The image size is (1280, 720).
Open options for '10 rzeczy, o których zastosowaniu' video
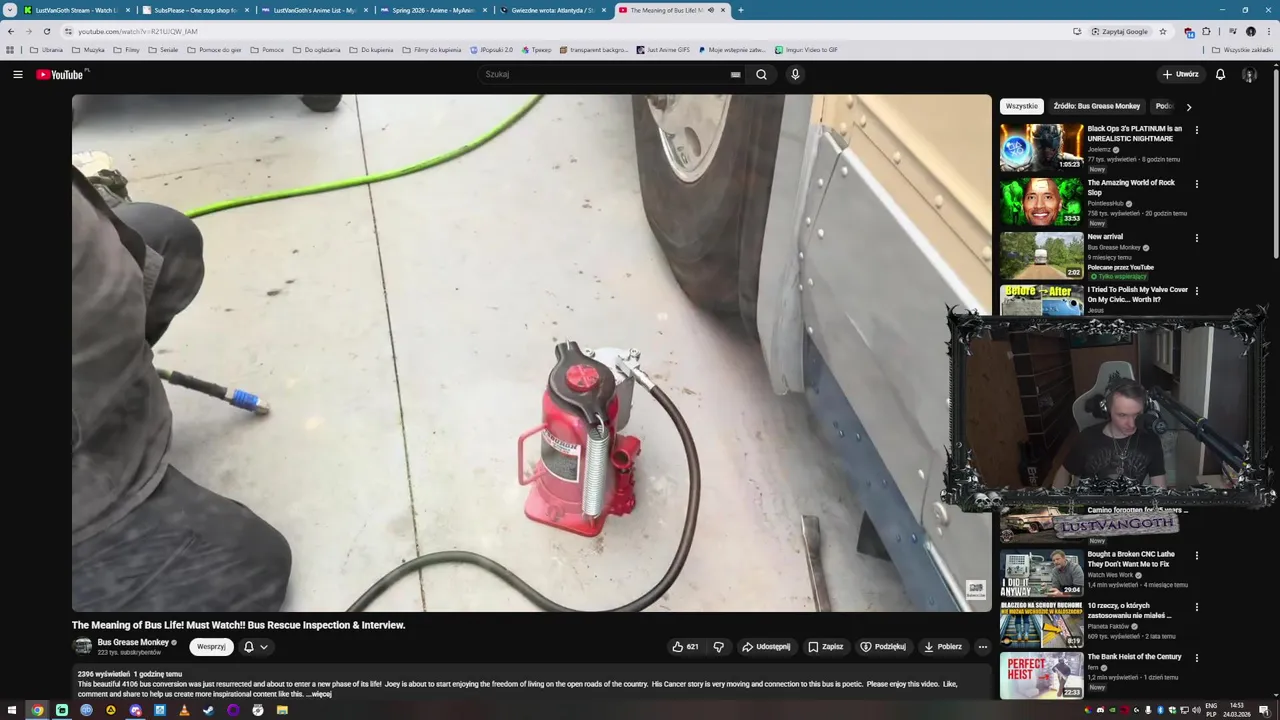pos(1196,607)
